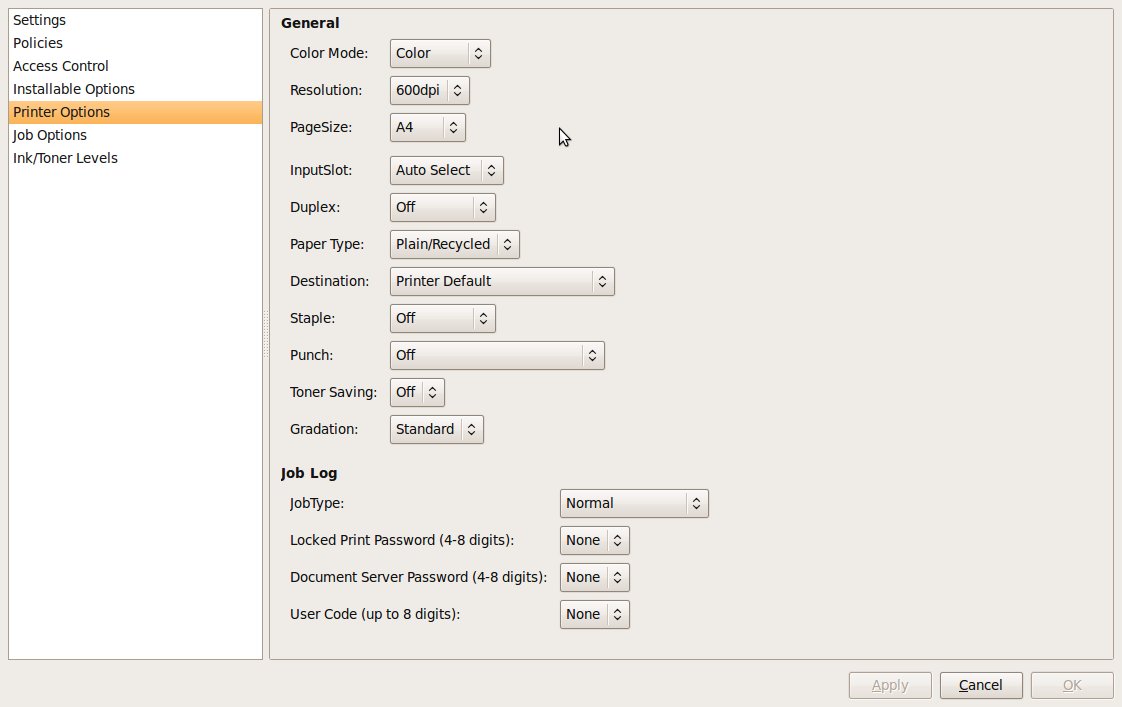Open the InputSlot Auto Select dropdown

[x=446, y=170]
